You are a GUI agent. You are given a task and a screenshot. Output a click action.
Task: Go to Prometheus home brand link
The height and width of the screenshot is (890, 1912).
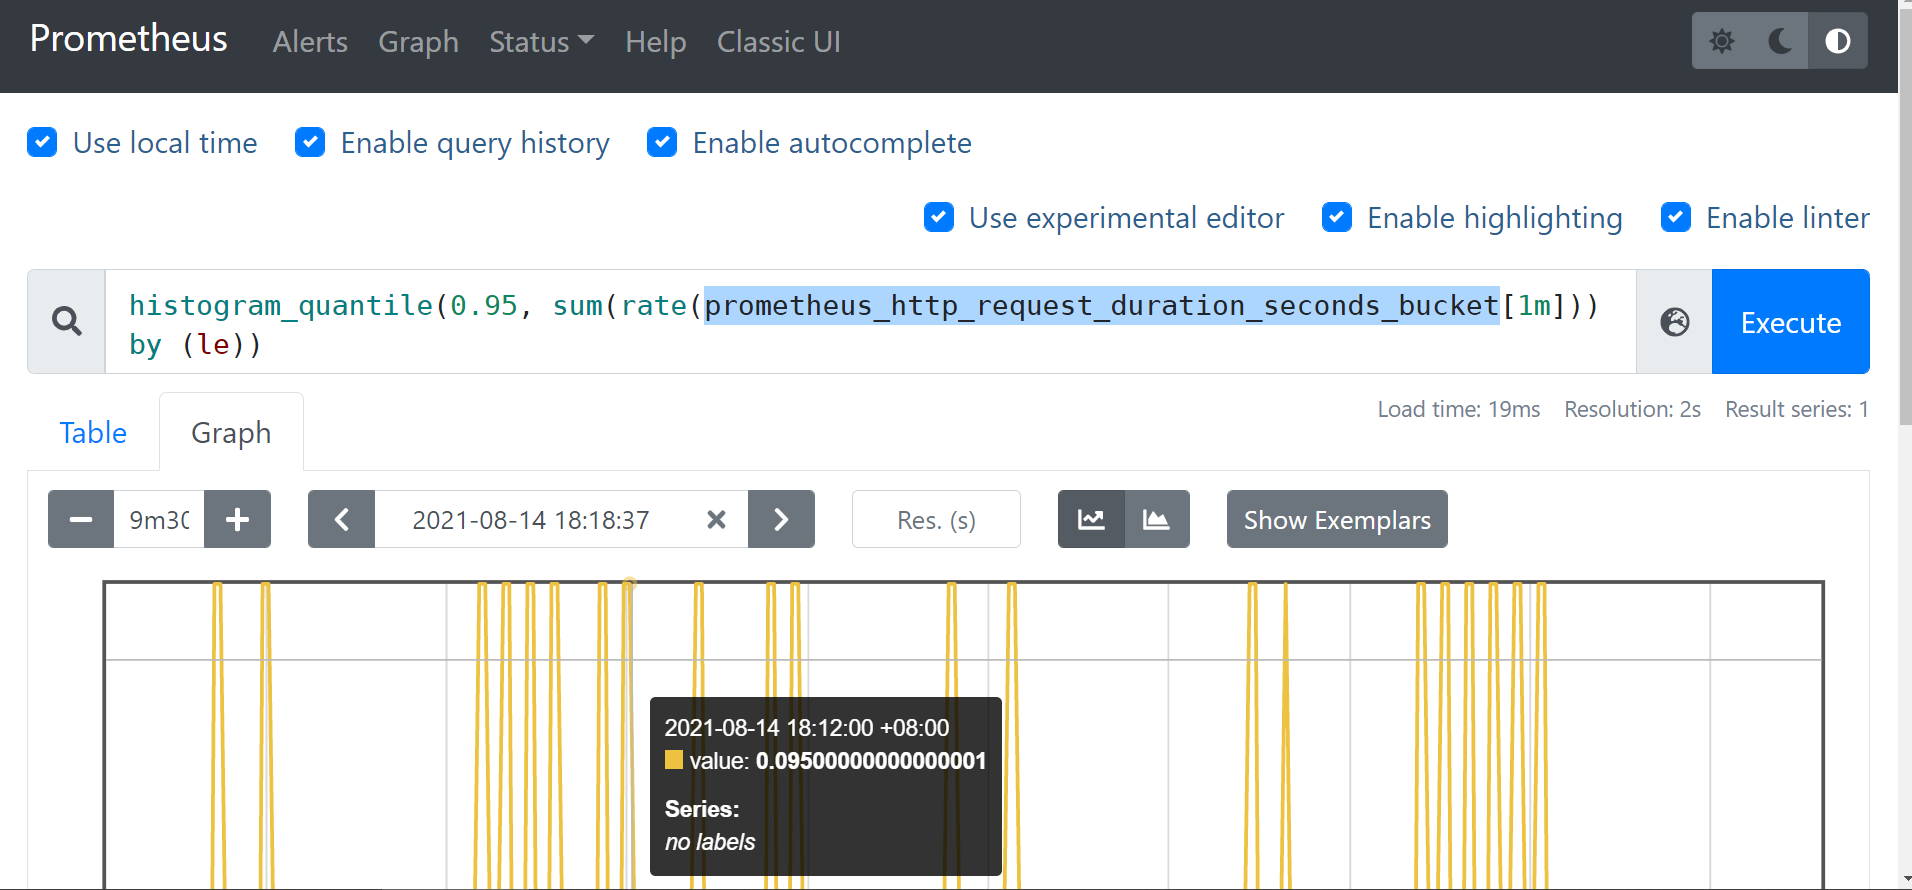click(x=128, y=38)
